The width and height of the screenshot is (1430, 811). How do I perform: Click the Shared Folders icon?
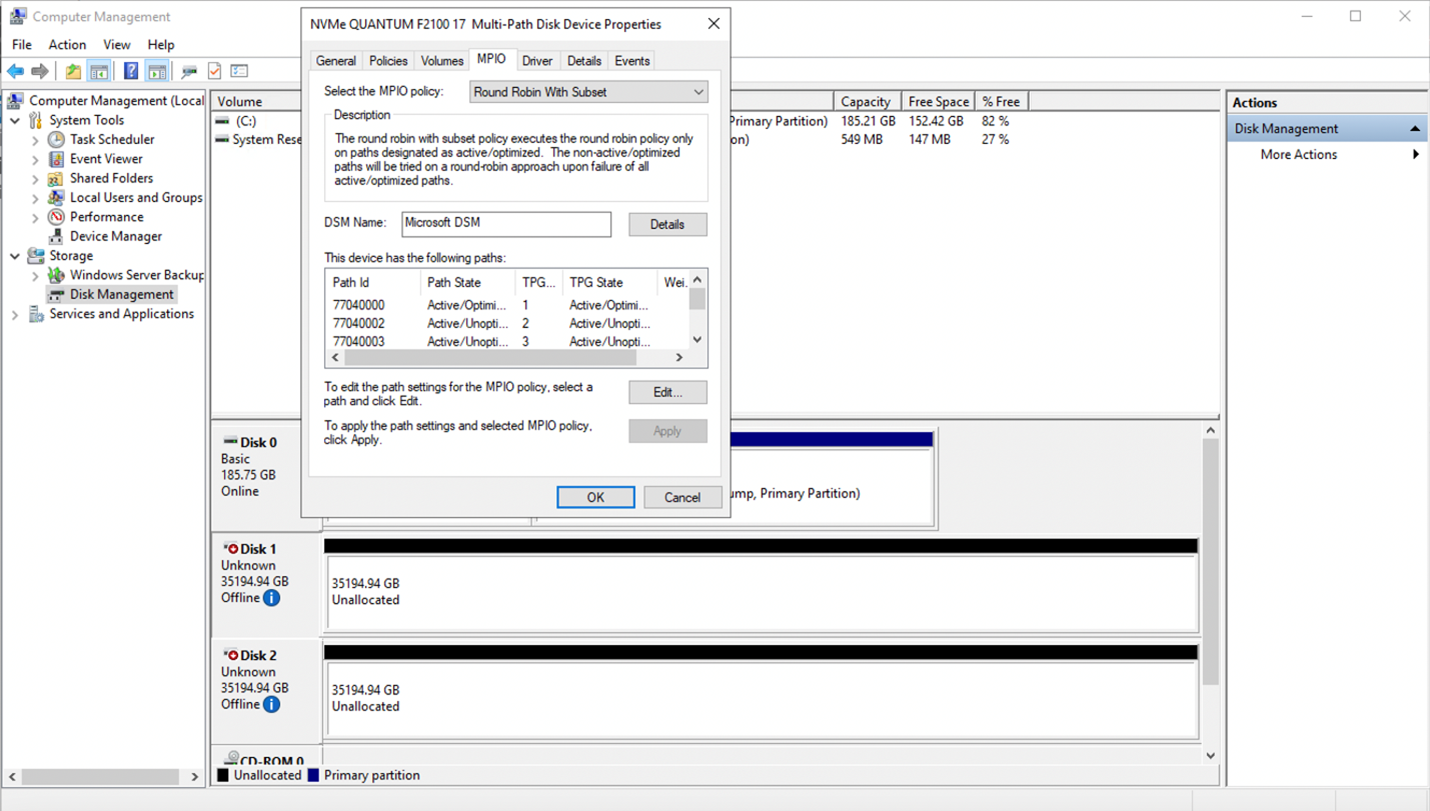(56, 178)
